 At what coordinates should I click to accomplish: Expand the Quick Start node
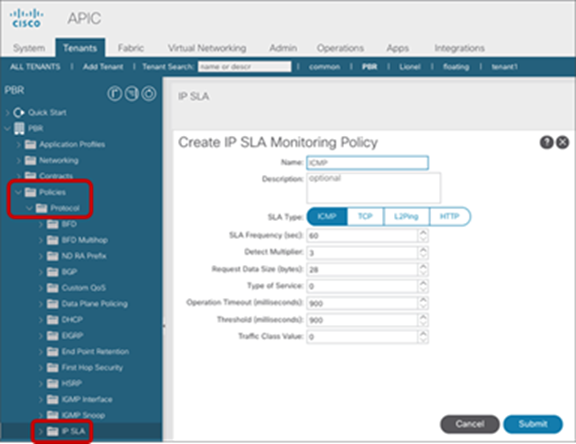tap(7, 112)
